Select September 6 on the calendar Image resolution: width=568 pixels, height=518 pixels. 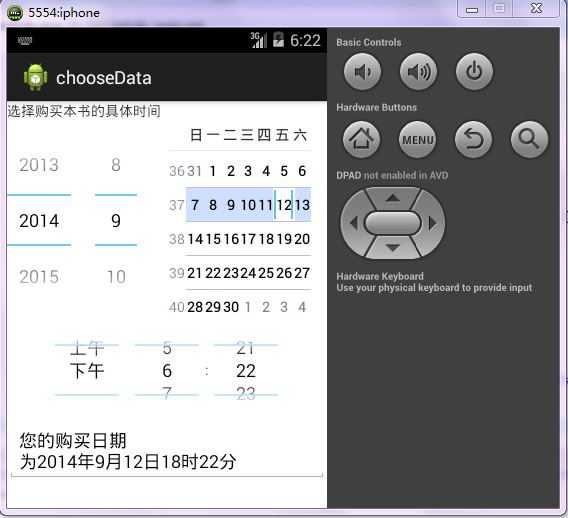302,171
